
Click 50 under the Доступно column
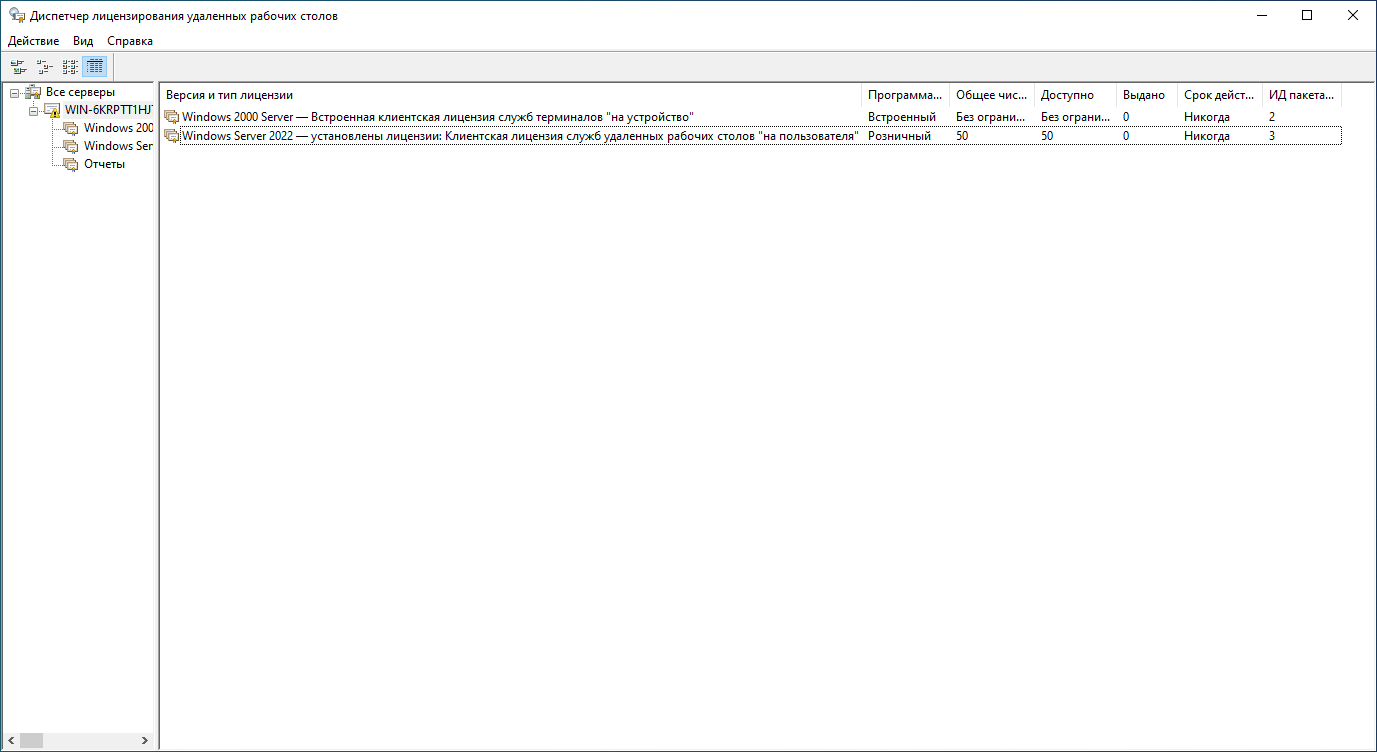click(x=1047, y=135)
